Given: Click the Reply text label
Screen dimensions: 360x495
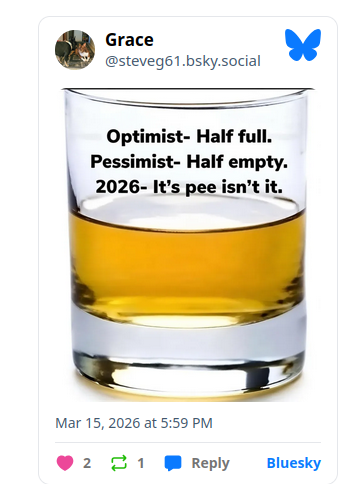Looking at the screenshot, I should click(x=210, y=463).
